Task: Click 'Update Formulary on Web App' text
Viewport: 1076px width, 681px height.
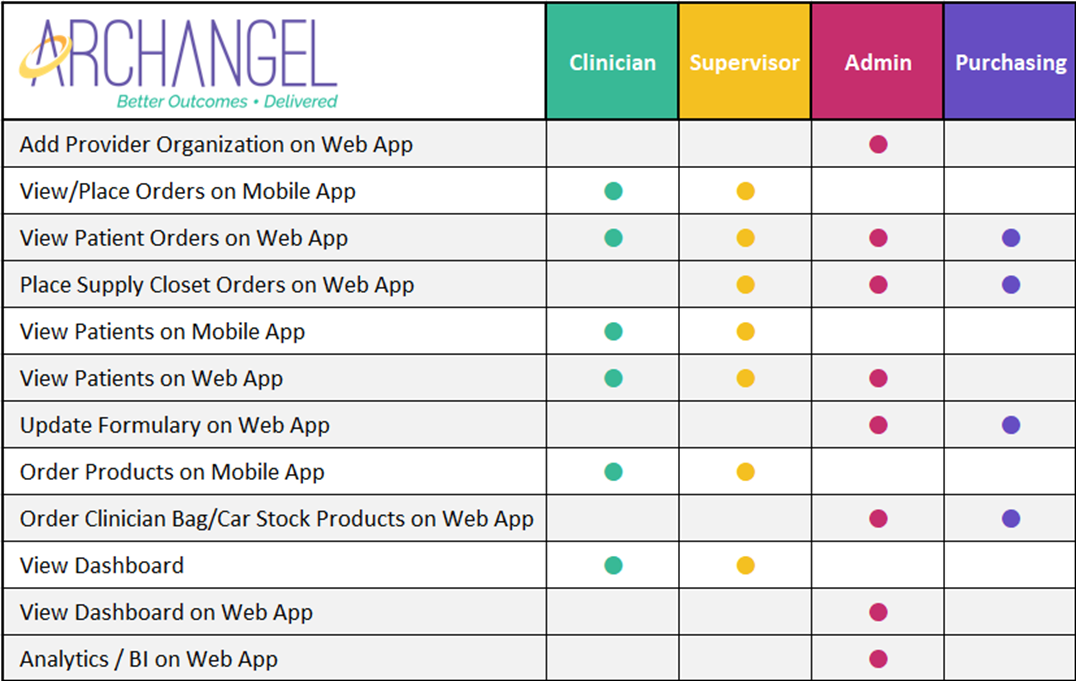Action: pos(174,425)
